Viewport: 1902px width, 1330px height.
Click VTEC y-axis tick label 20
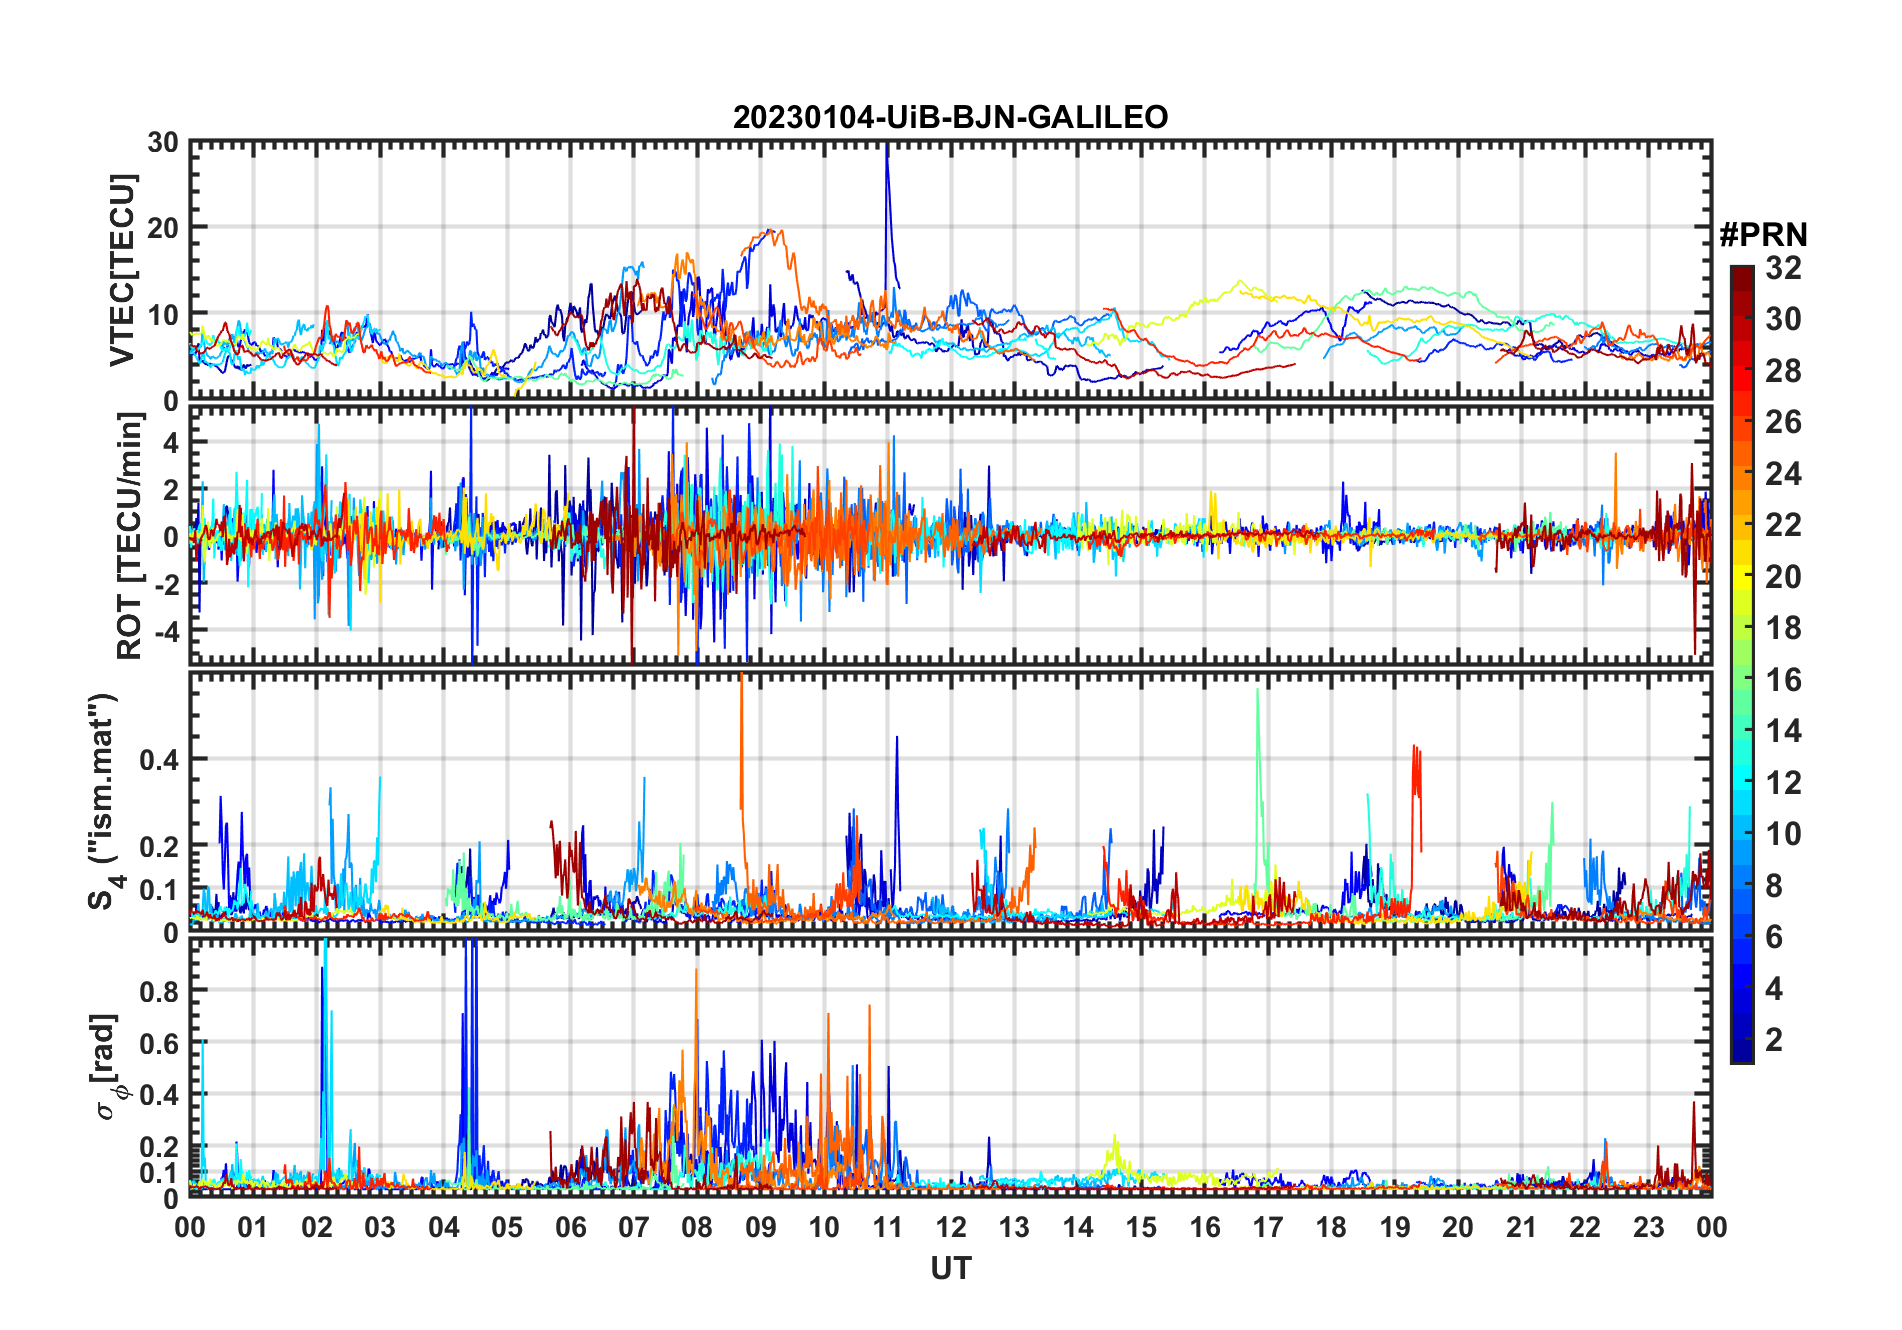(x=163, y=228)
